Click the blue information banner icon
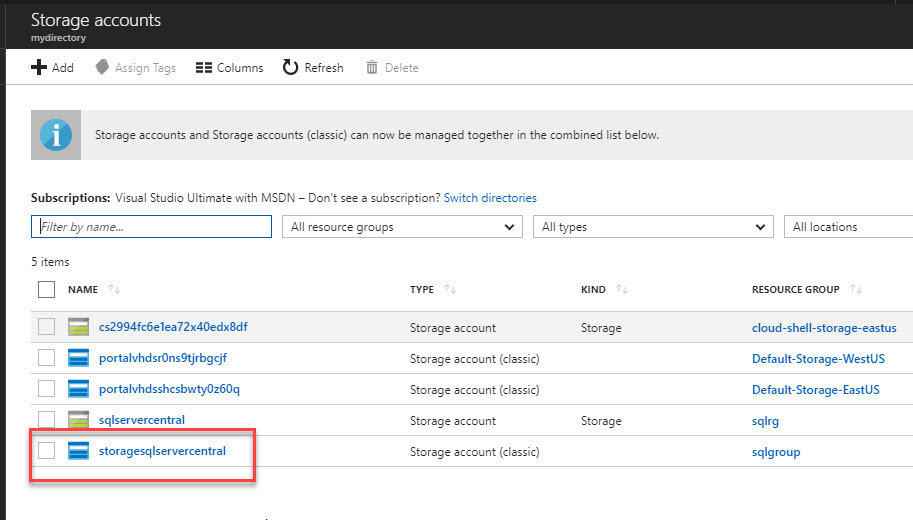Screen dimensions: 913x520 (x=55, y=135)
